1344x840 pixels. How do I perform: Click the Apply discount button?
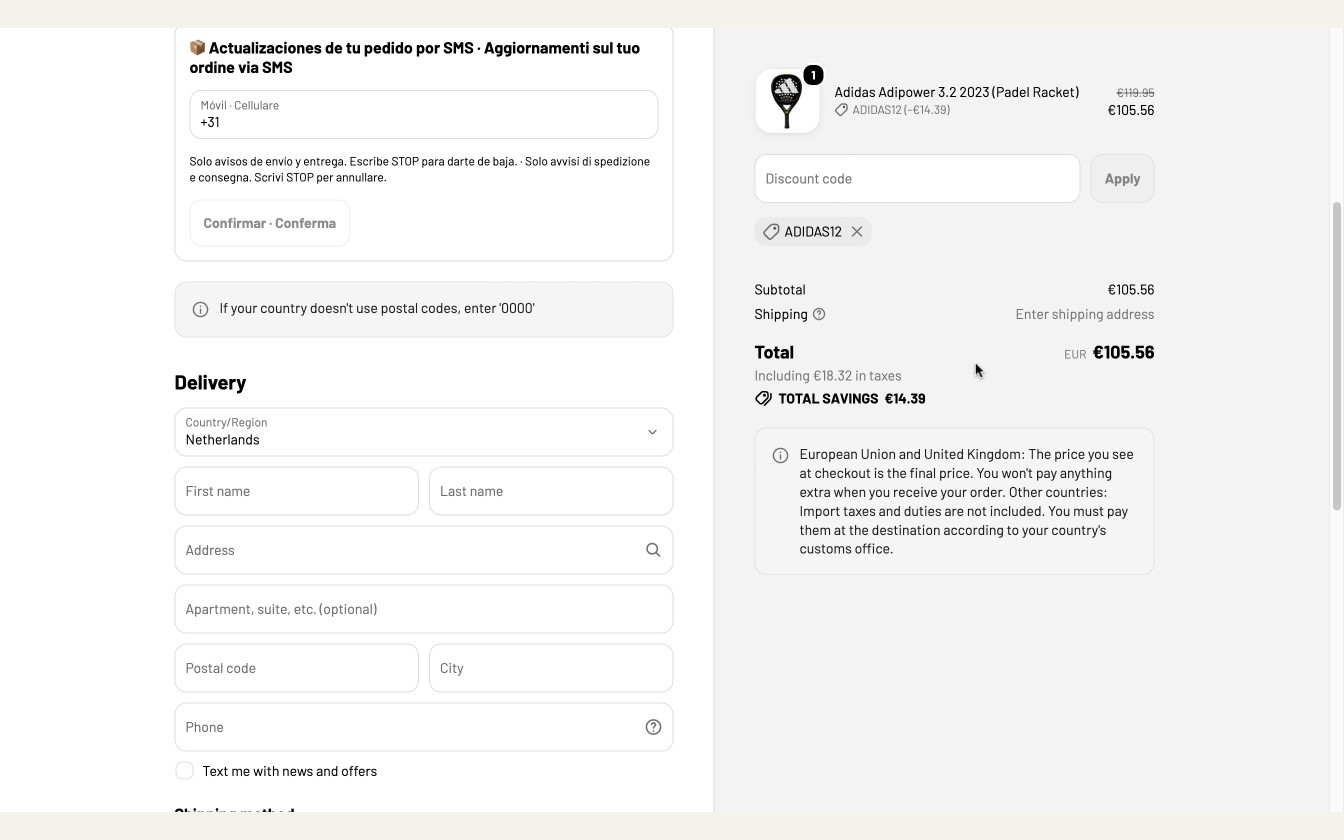pos(1122,179)
